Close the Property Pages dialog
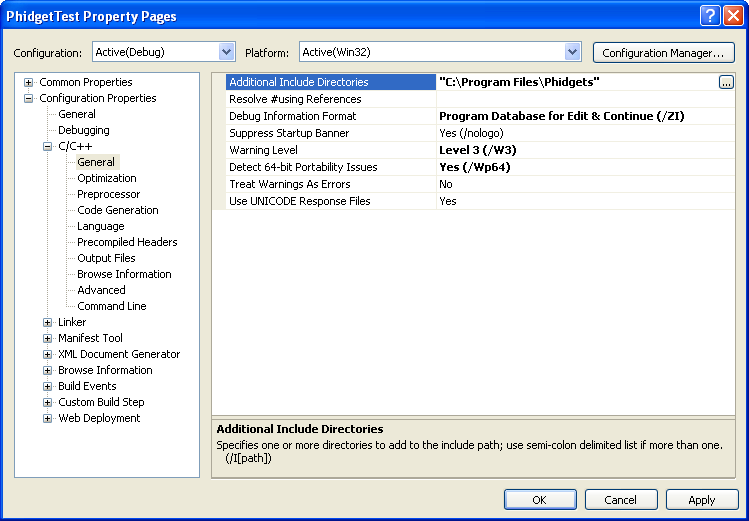 click(x=733, y=16)
